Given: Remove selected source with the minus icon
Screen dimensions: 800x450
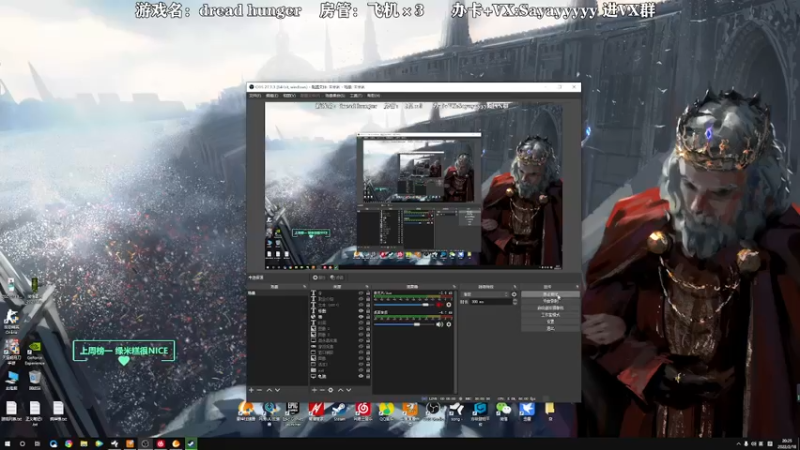Looking at the screenshot, I should (x=322, y=390).
